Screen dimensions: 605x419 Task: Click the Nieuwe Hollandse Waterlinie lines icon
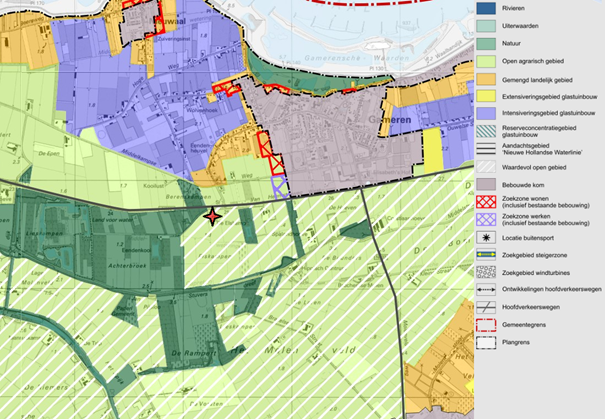(x=486, y=149)
